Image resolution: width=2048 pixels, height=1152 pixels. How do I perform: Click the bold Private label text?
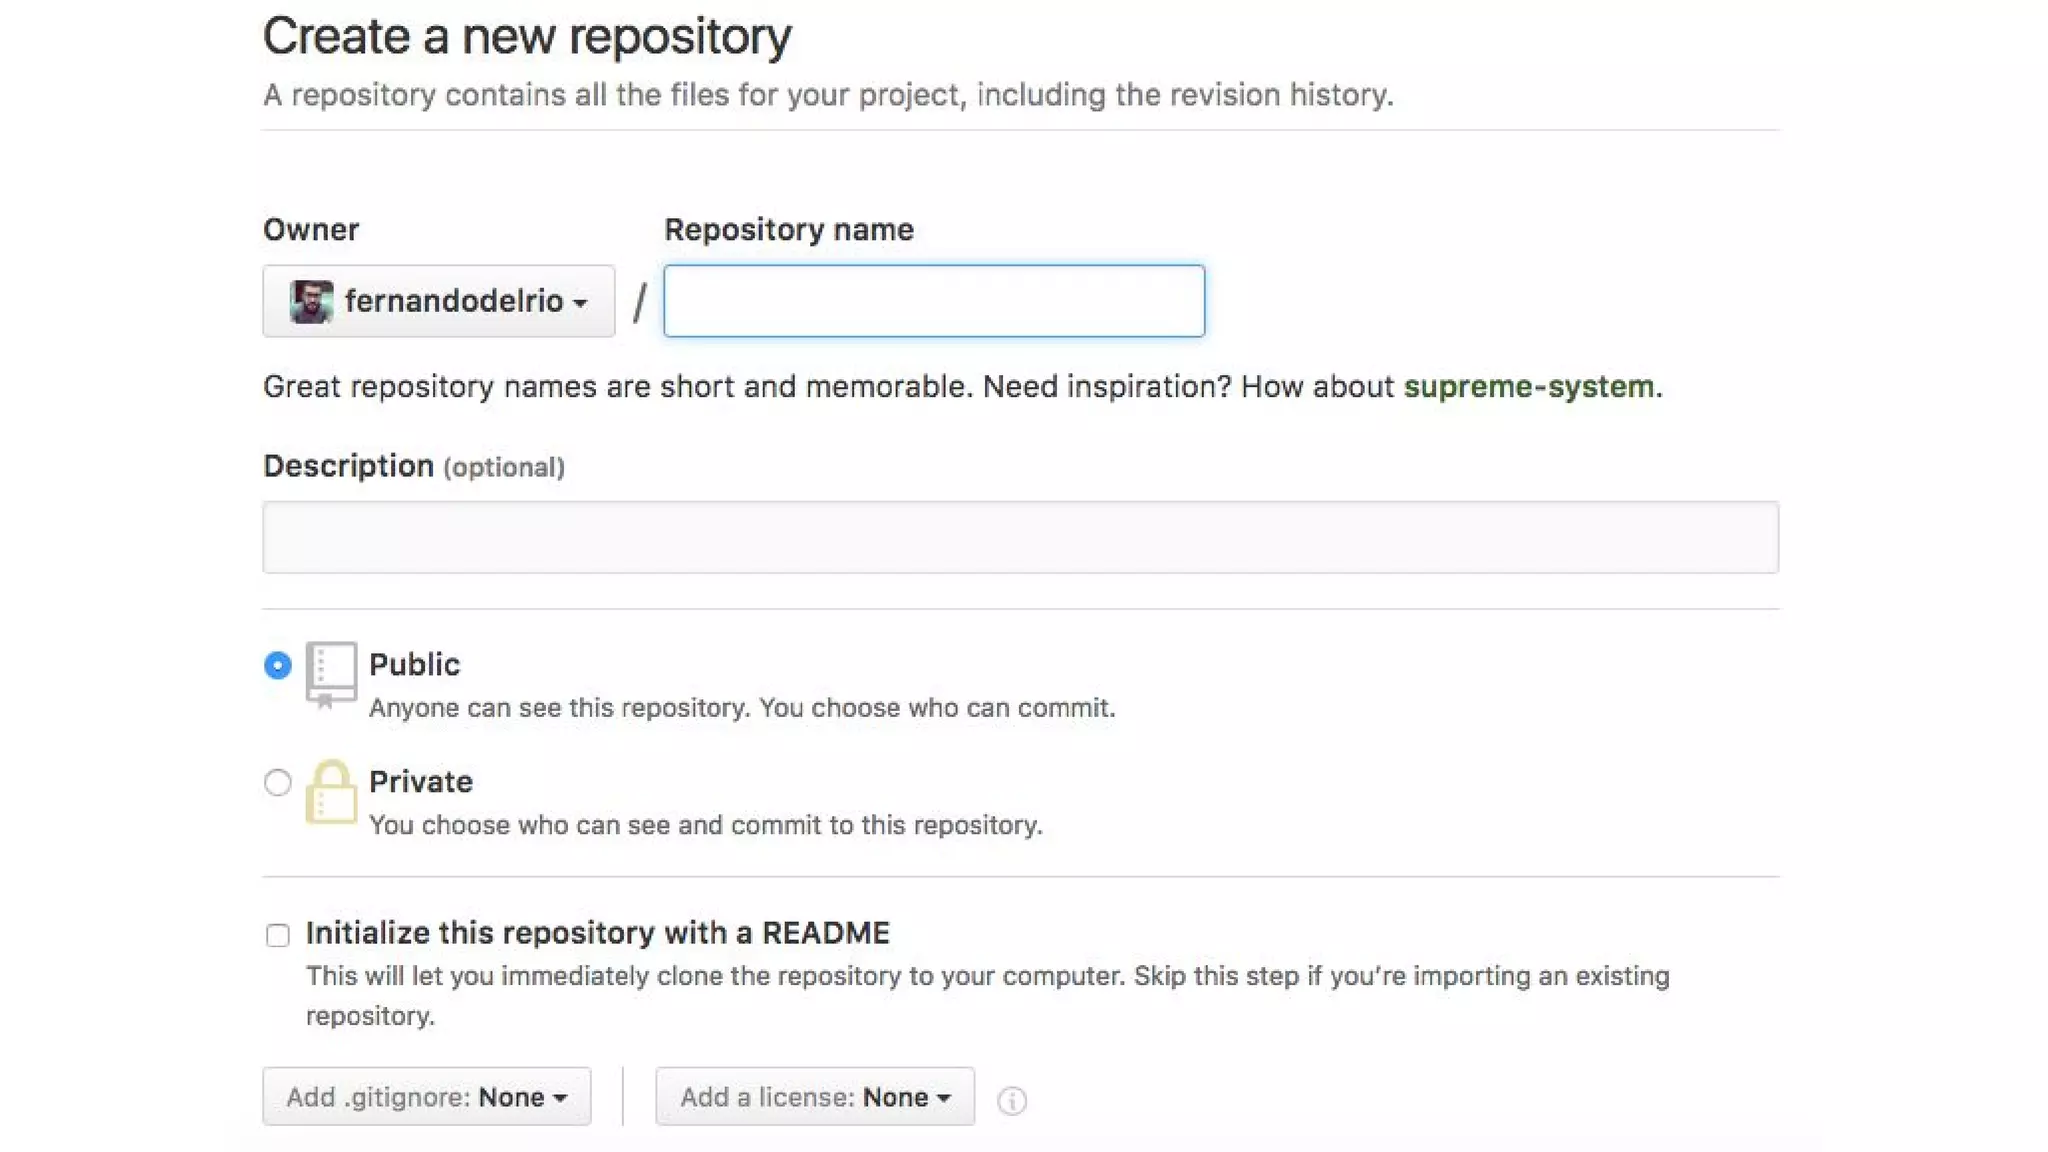click(420, 782)
